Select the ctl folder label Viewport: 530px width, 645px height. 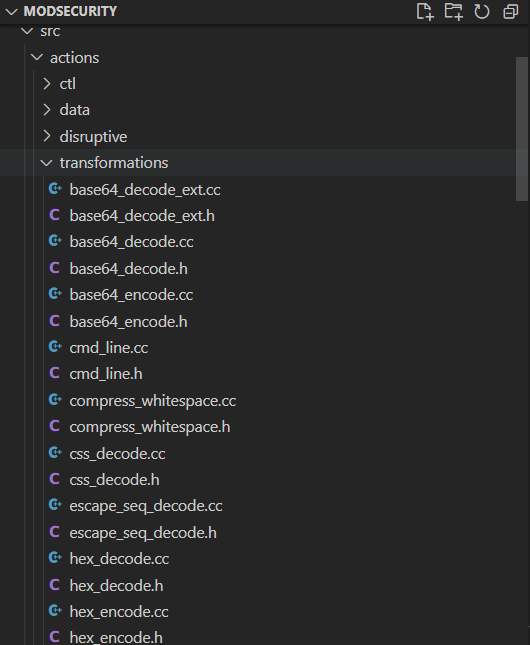[67, 84]
